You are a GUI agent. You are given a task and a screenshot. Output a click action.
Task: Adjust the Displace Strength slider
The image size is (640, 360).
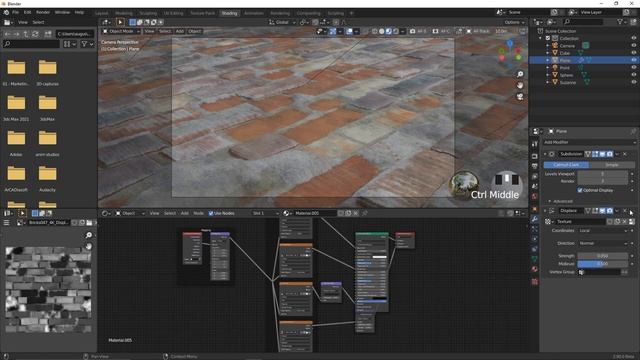[x=602, y=256]
